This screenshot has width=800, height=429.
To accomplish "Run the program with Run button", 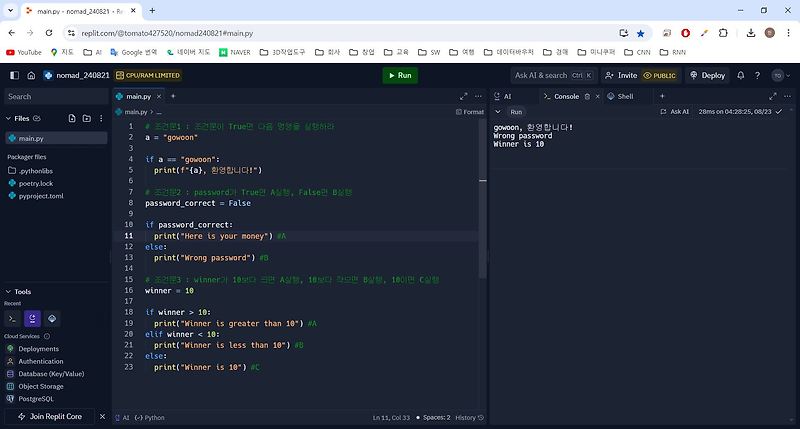I will coord(400,75).
